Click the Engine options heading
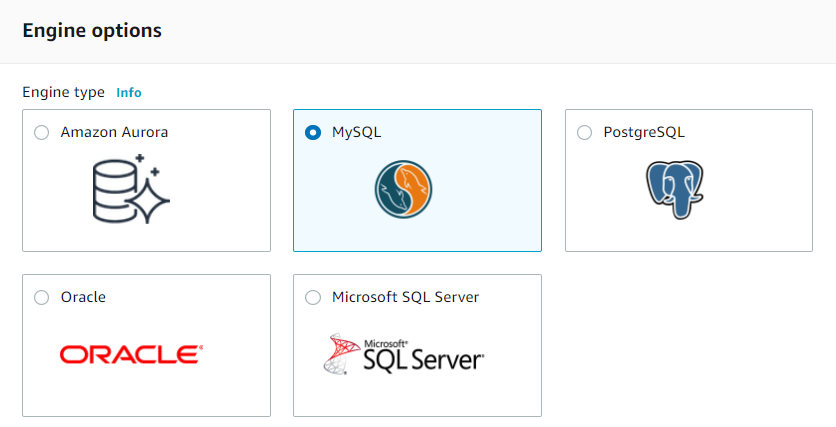 click(92, 31)
